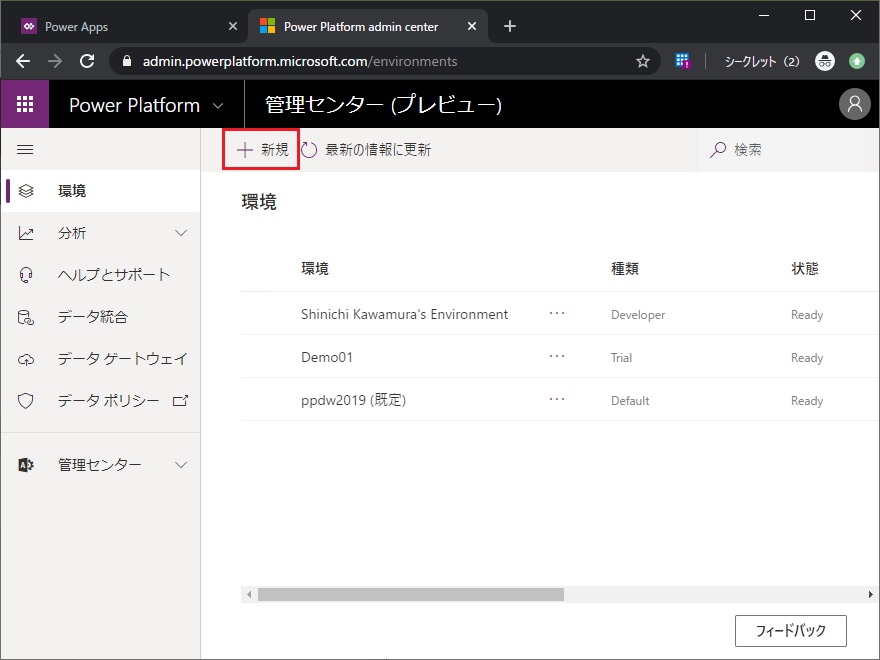
Task: Click the user account avatar icon
Action: tap(854, 104)
